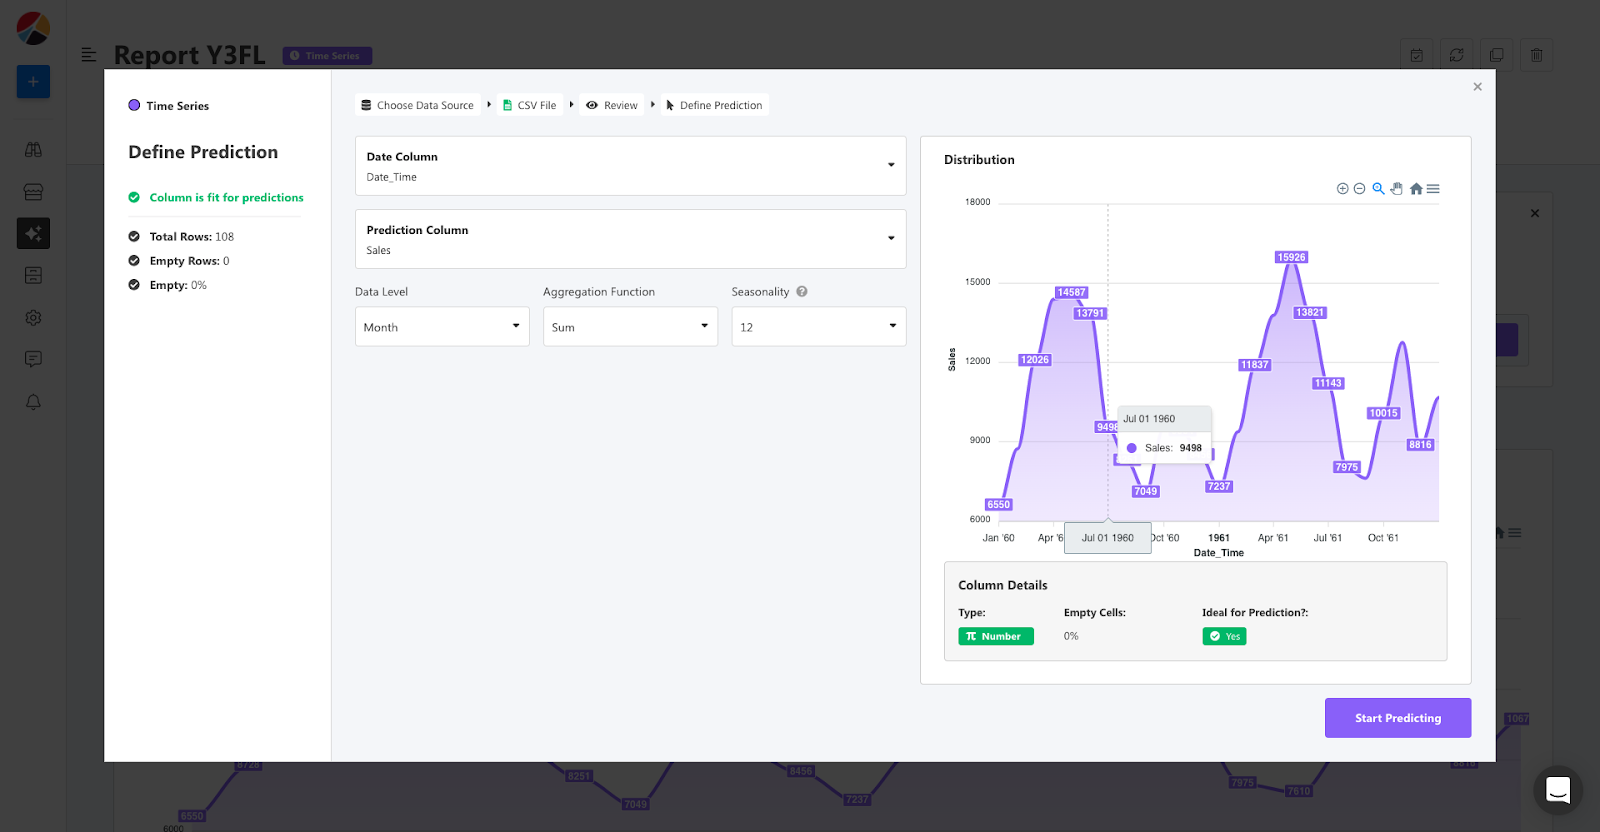The height and width of the screenshot is (832, 1600).
Task: Click the 'Empty Rows: 0' entry
Action: 190,261
